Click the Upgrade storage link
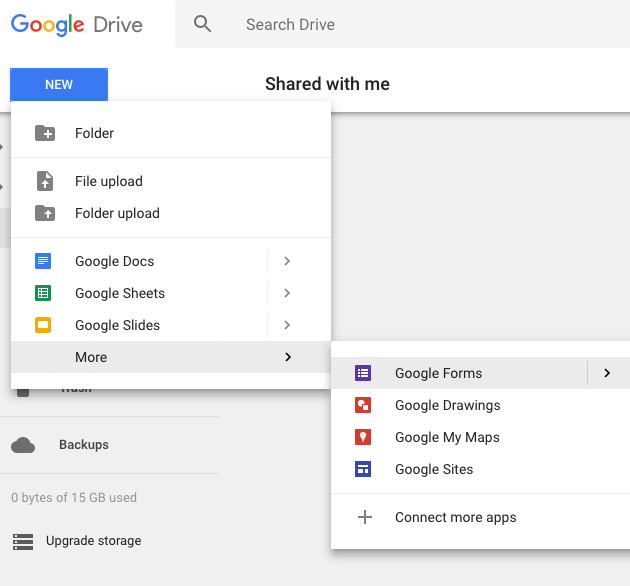Screen dimensions: 630x586 coord(93,541)
